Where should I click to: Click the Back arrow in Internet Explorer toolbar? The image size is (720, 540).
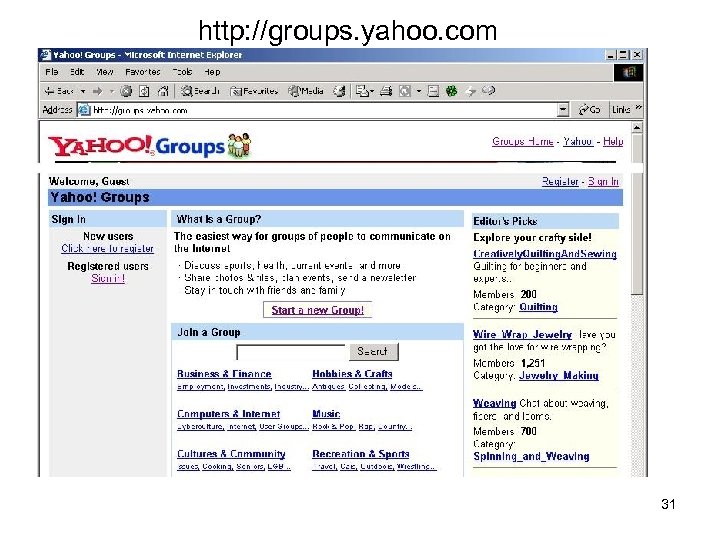tap(59, 91)
